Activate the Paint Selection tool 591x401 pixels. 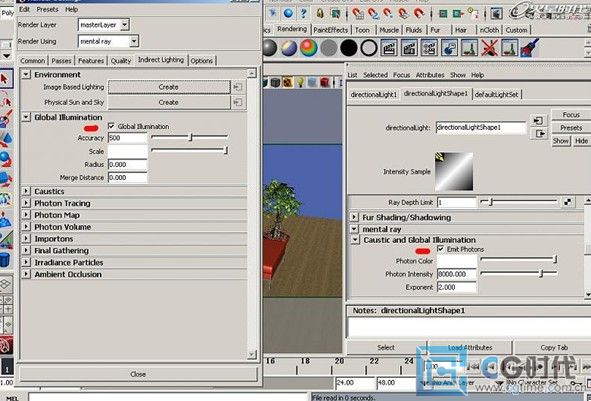[x=5, y=118]
